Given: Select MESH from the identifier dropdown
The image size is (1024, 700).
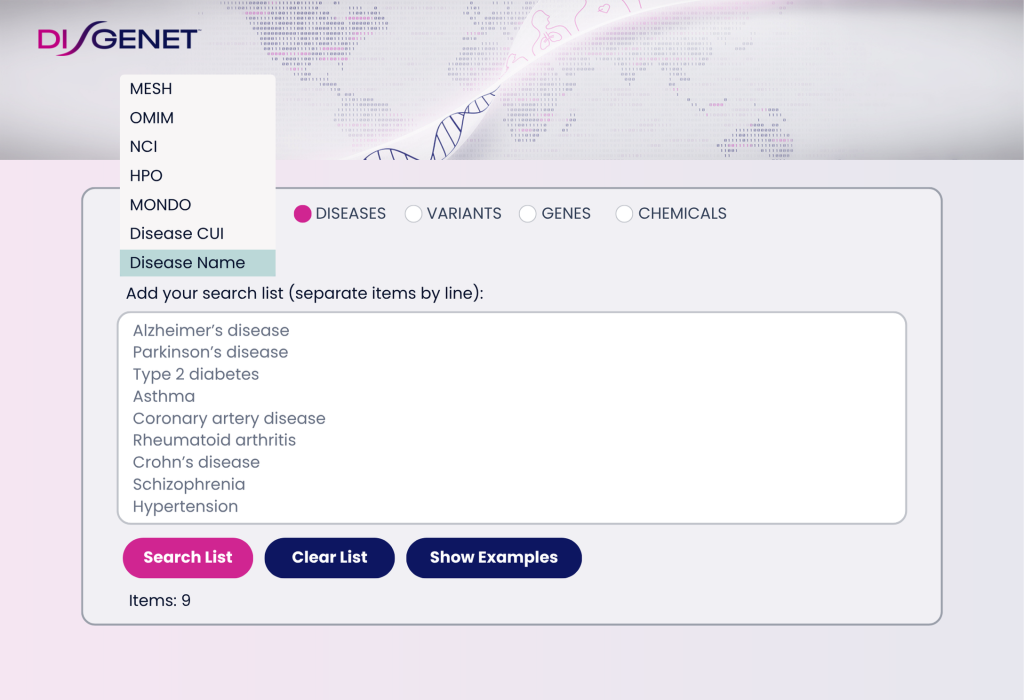Looking at the screenshot, I should (x=150, y=89).
